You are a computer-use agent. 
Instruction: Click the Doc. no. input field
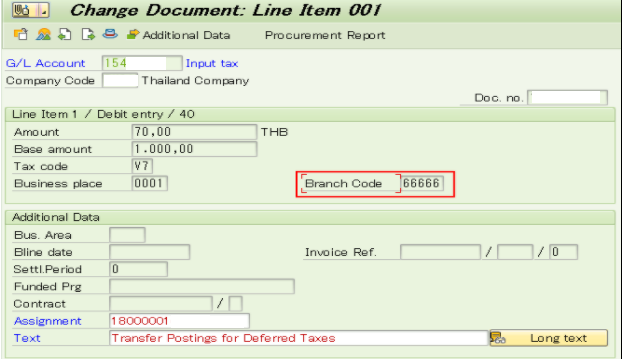pos(567,98)
